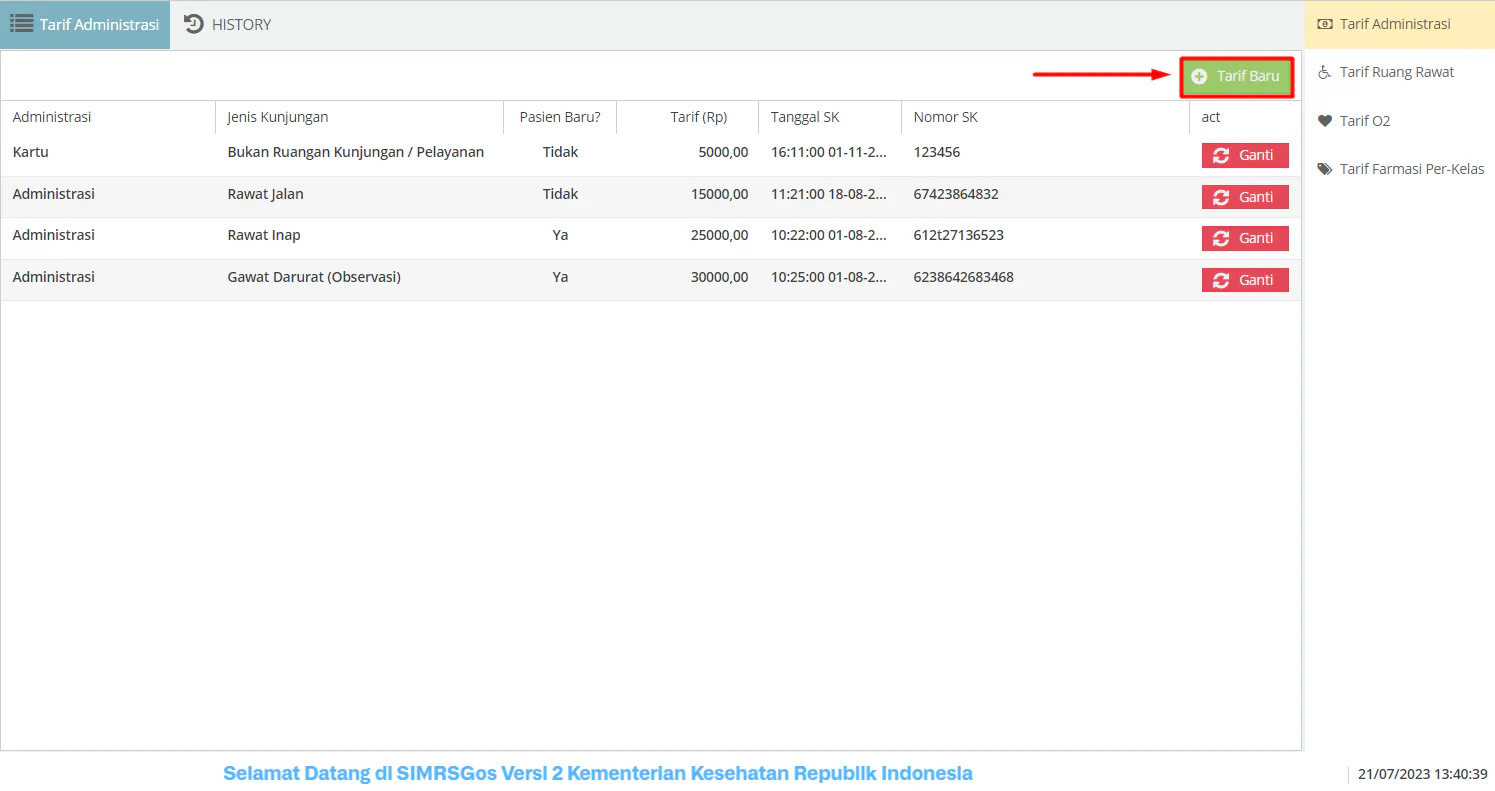Click the act column header
This screenshot has height=791, width=1495.
(1245, 117)
